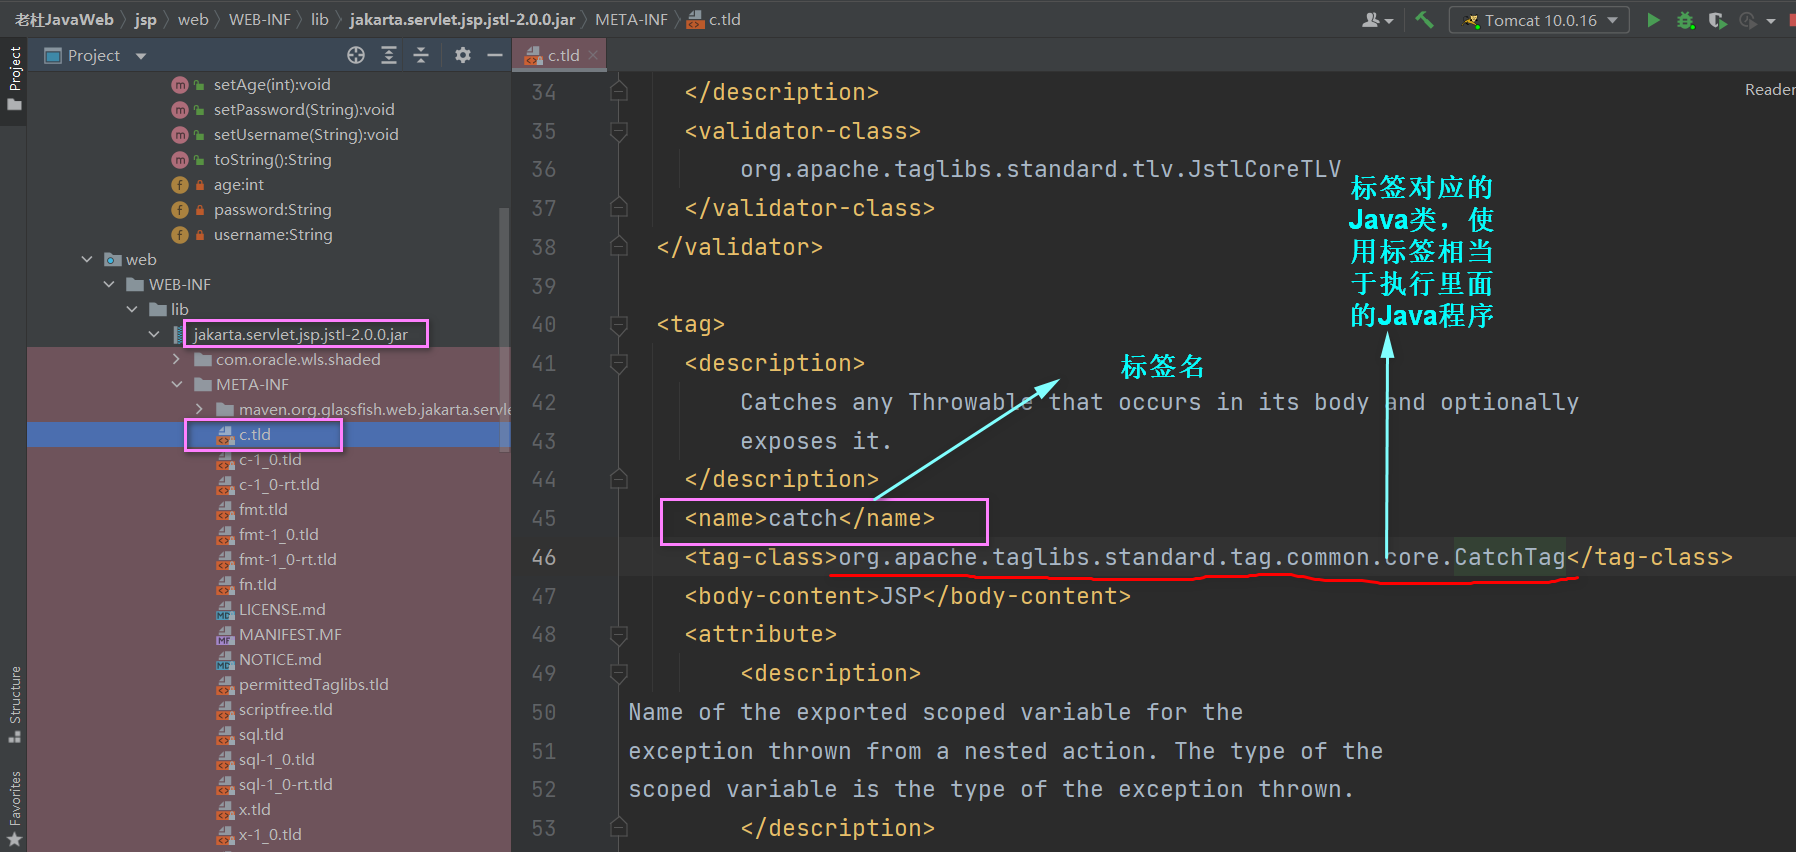1796x852 pixels.
Task: Fold the validator-class block at line 35
Action: point(619,131)
